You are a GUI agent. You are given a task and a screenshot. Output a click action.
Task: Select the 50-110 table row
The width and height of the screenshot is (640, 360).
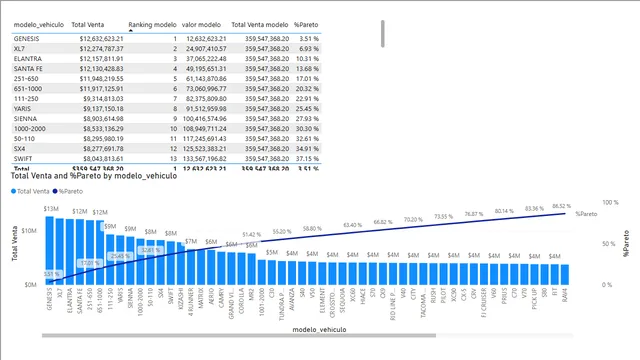pos(166,139)
